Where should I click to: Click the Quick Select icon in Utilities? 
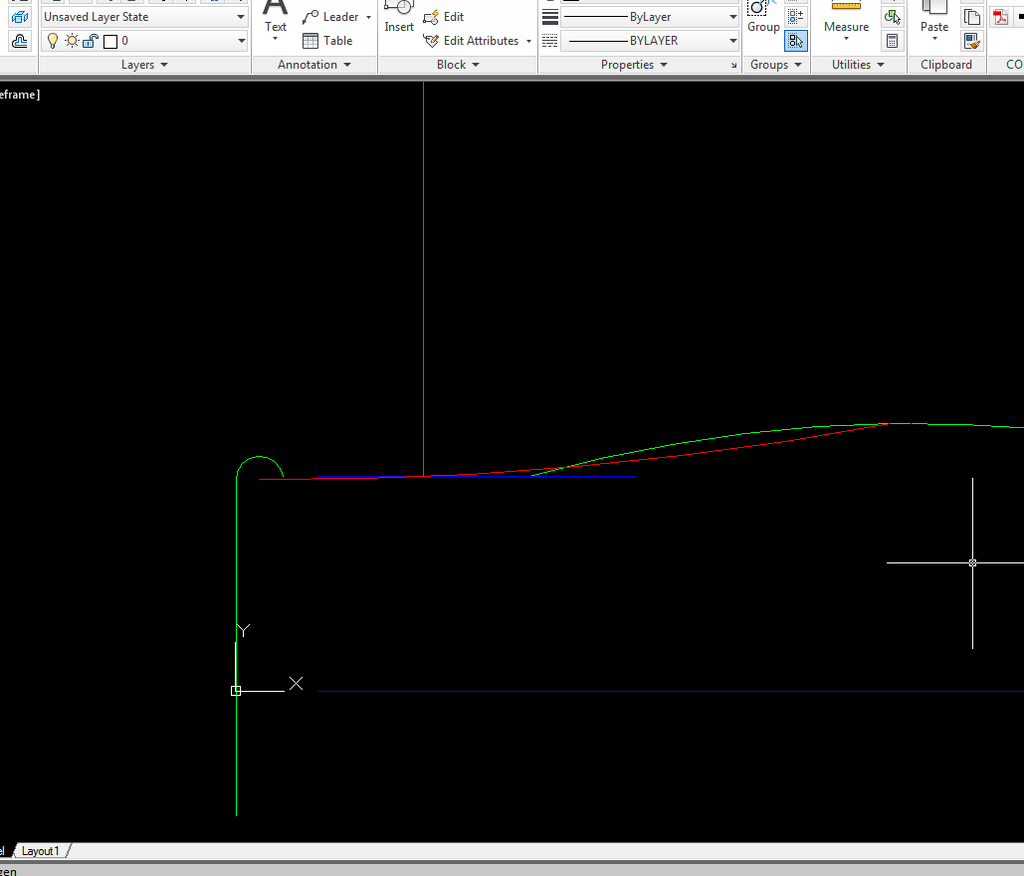point(892,17)
